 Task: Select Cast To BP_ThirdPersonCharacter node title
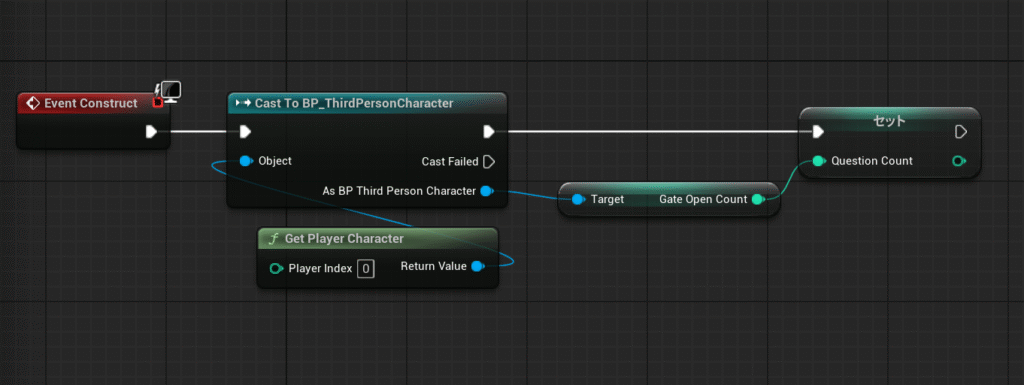click(x=354, y=103)
